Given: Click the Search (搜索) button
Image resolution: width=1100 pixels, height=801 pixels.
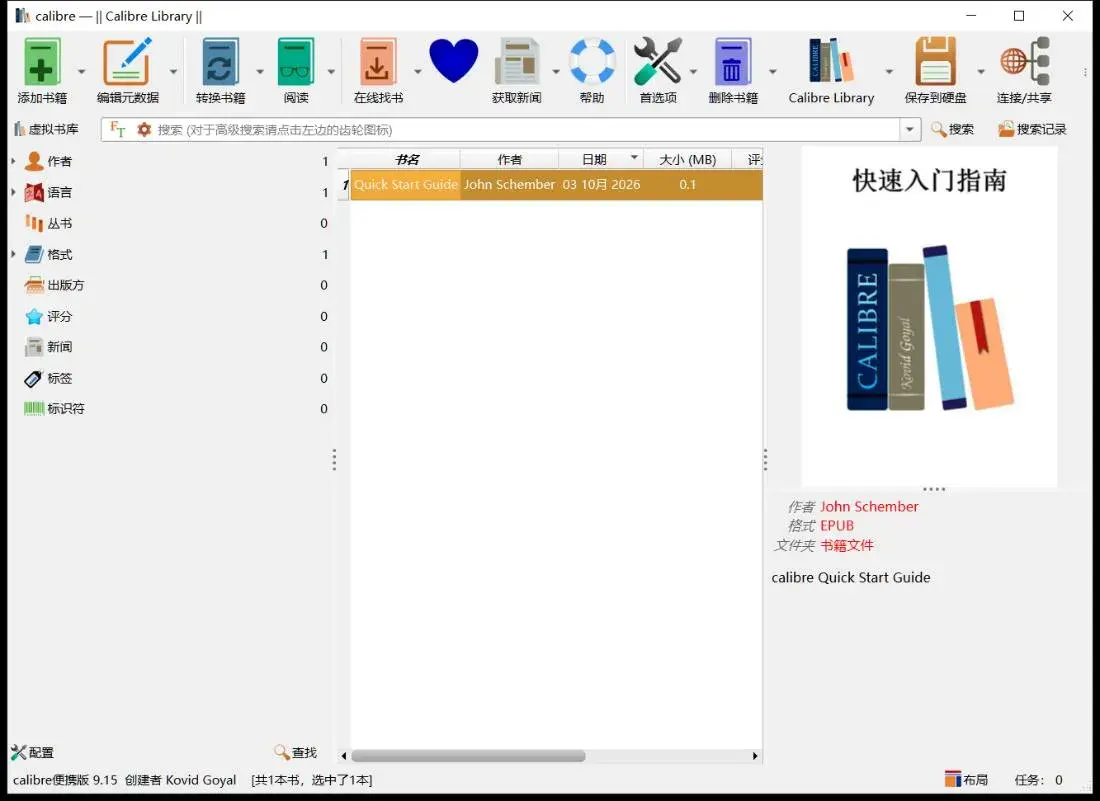Looking at the screenshot, I should coord(952,129).
